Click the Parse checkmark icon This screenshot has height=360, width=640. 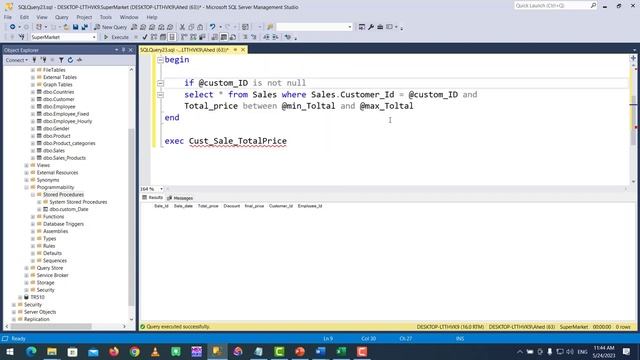[x=144, y=37]
